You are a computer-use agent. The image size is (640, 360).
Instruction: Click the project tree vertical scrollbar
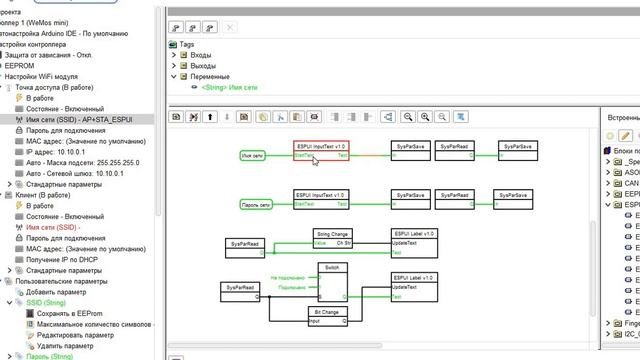[159, 112]
